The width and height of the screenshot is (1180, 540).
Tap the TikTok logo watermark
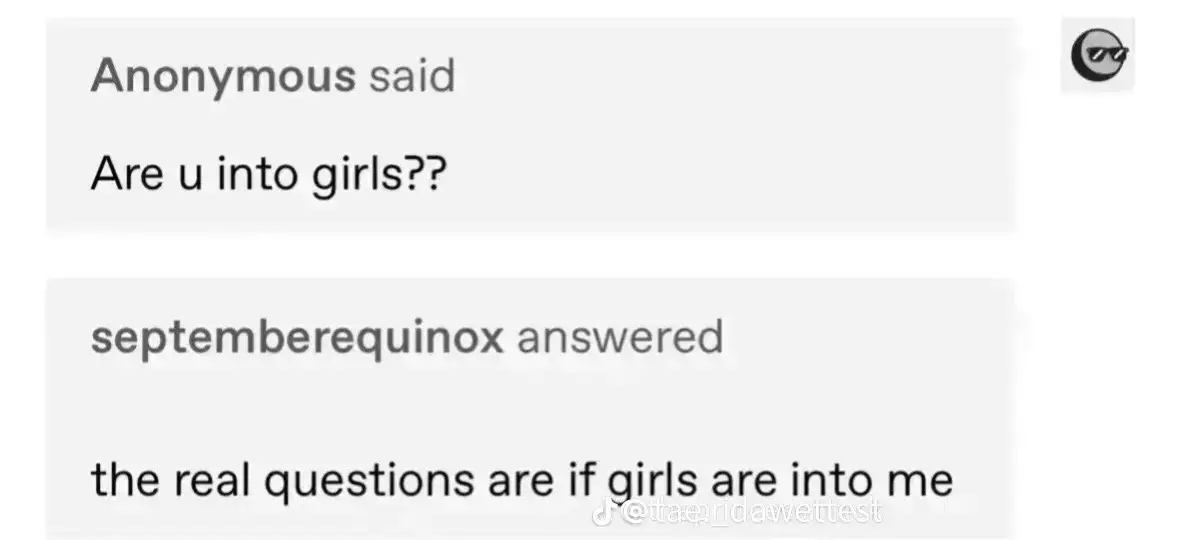[x=604, y=513]
